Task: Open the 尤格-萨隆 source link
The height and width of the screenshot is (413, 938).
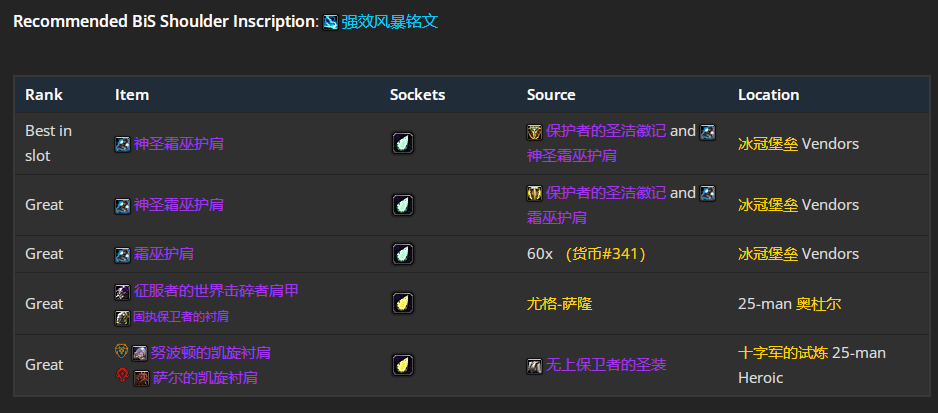Action: tap(559, 303)
